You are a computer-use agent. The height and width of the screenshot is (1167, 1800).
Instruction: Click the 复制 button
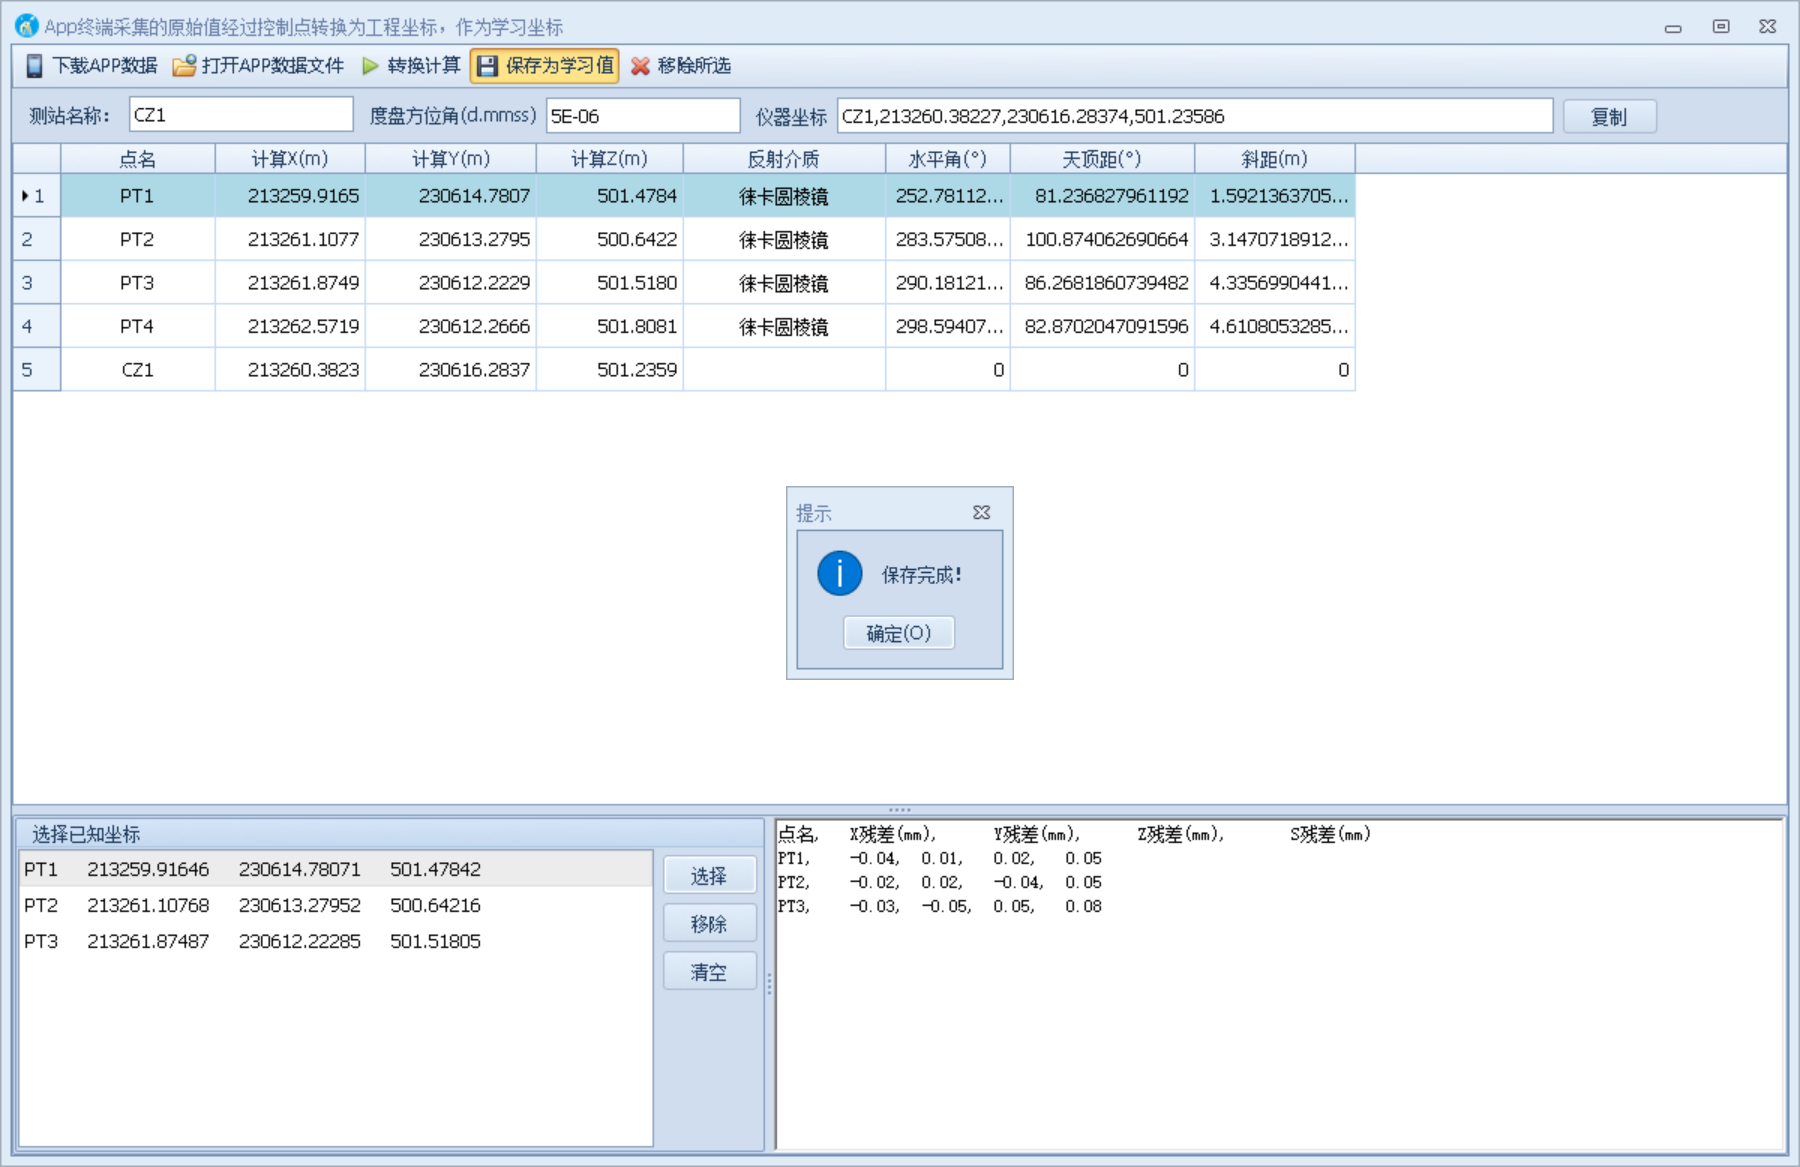[x=1608, y=116]
